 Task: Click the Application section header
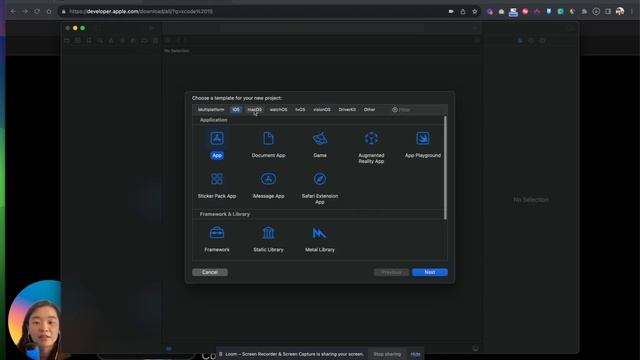pyautogui.click(x=213, y=120)
